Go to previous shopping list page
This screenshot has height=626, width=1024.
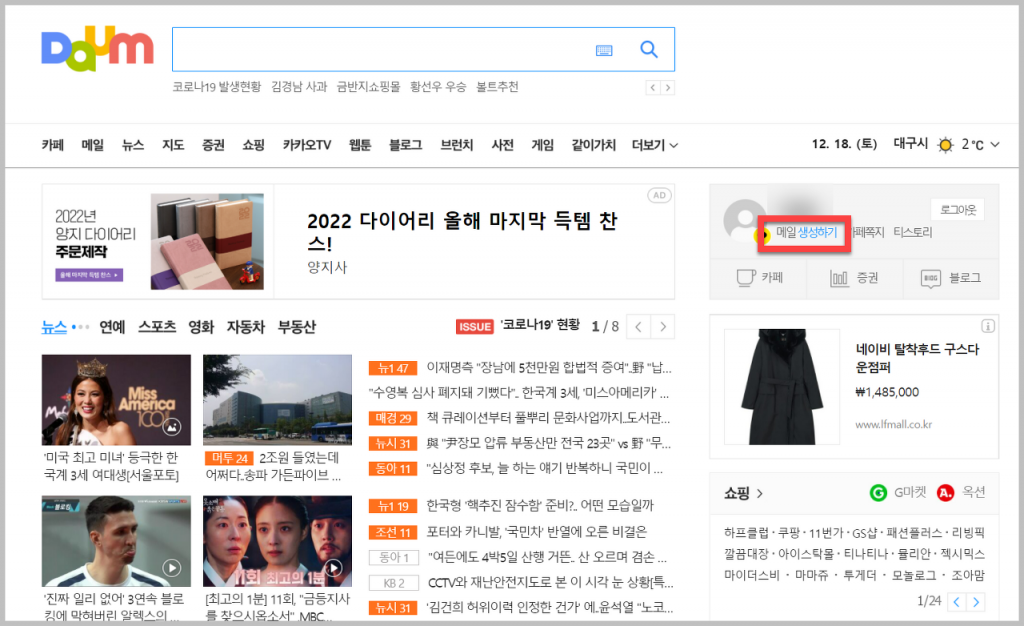pyautogui.click(x=956, y=601)
